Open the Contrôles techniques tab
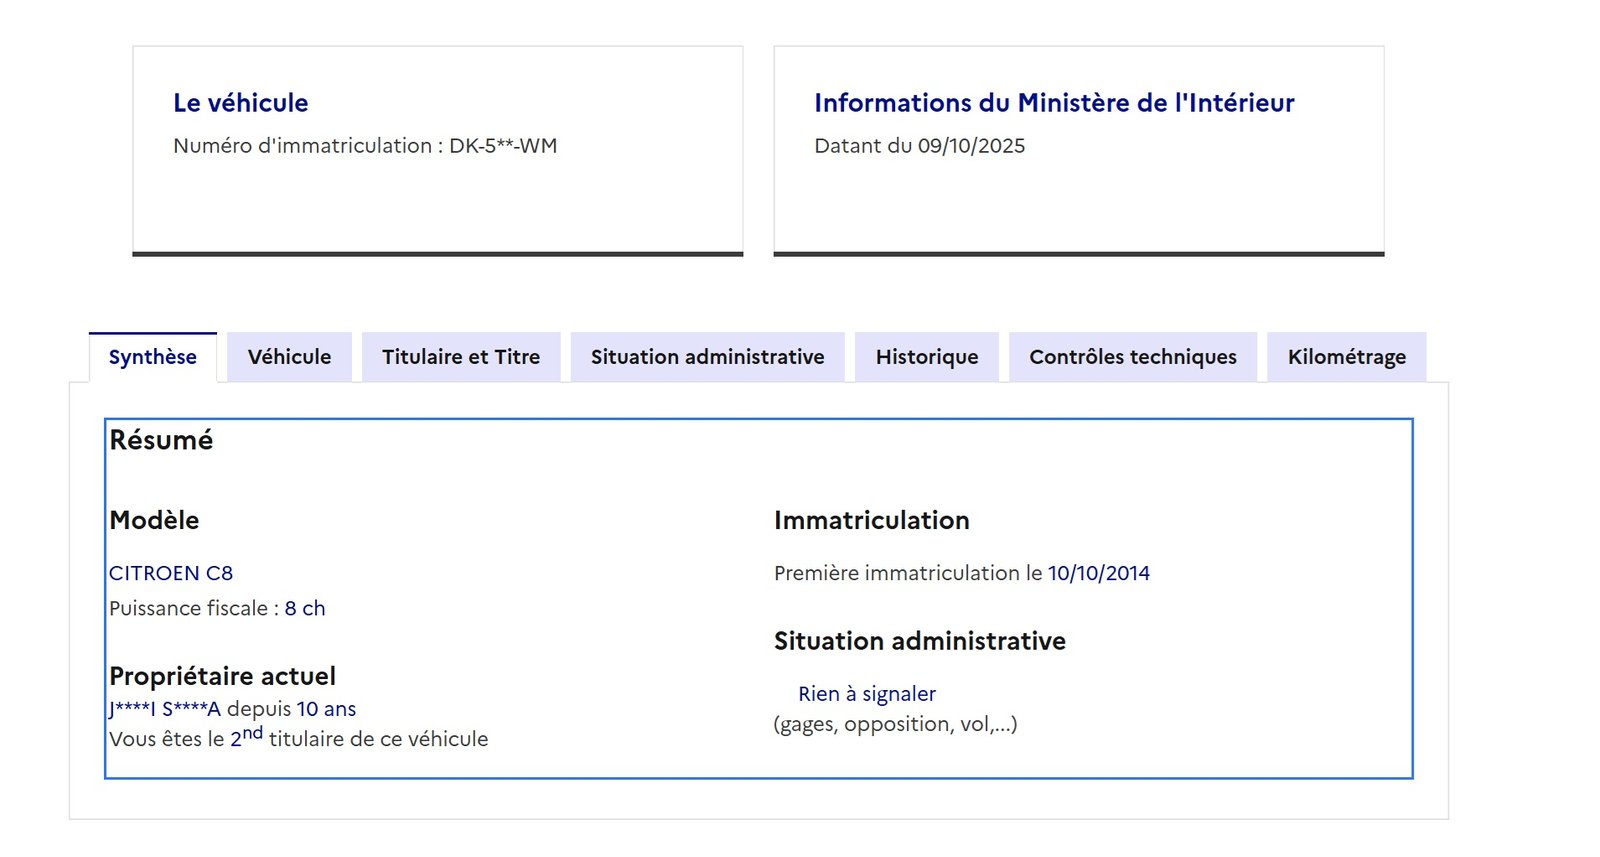The image size is (1600, 857). (x=1132, y=357)
